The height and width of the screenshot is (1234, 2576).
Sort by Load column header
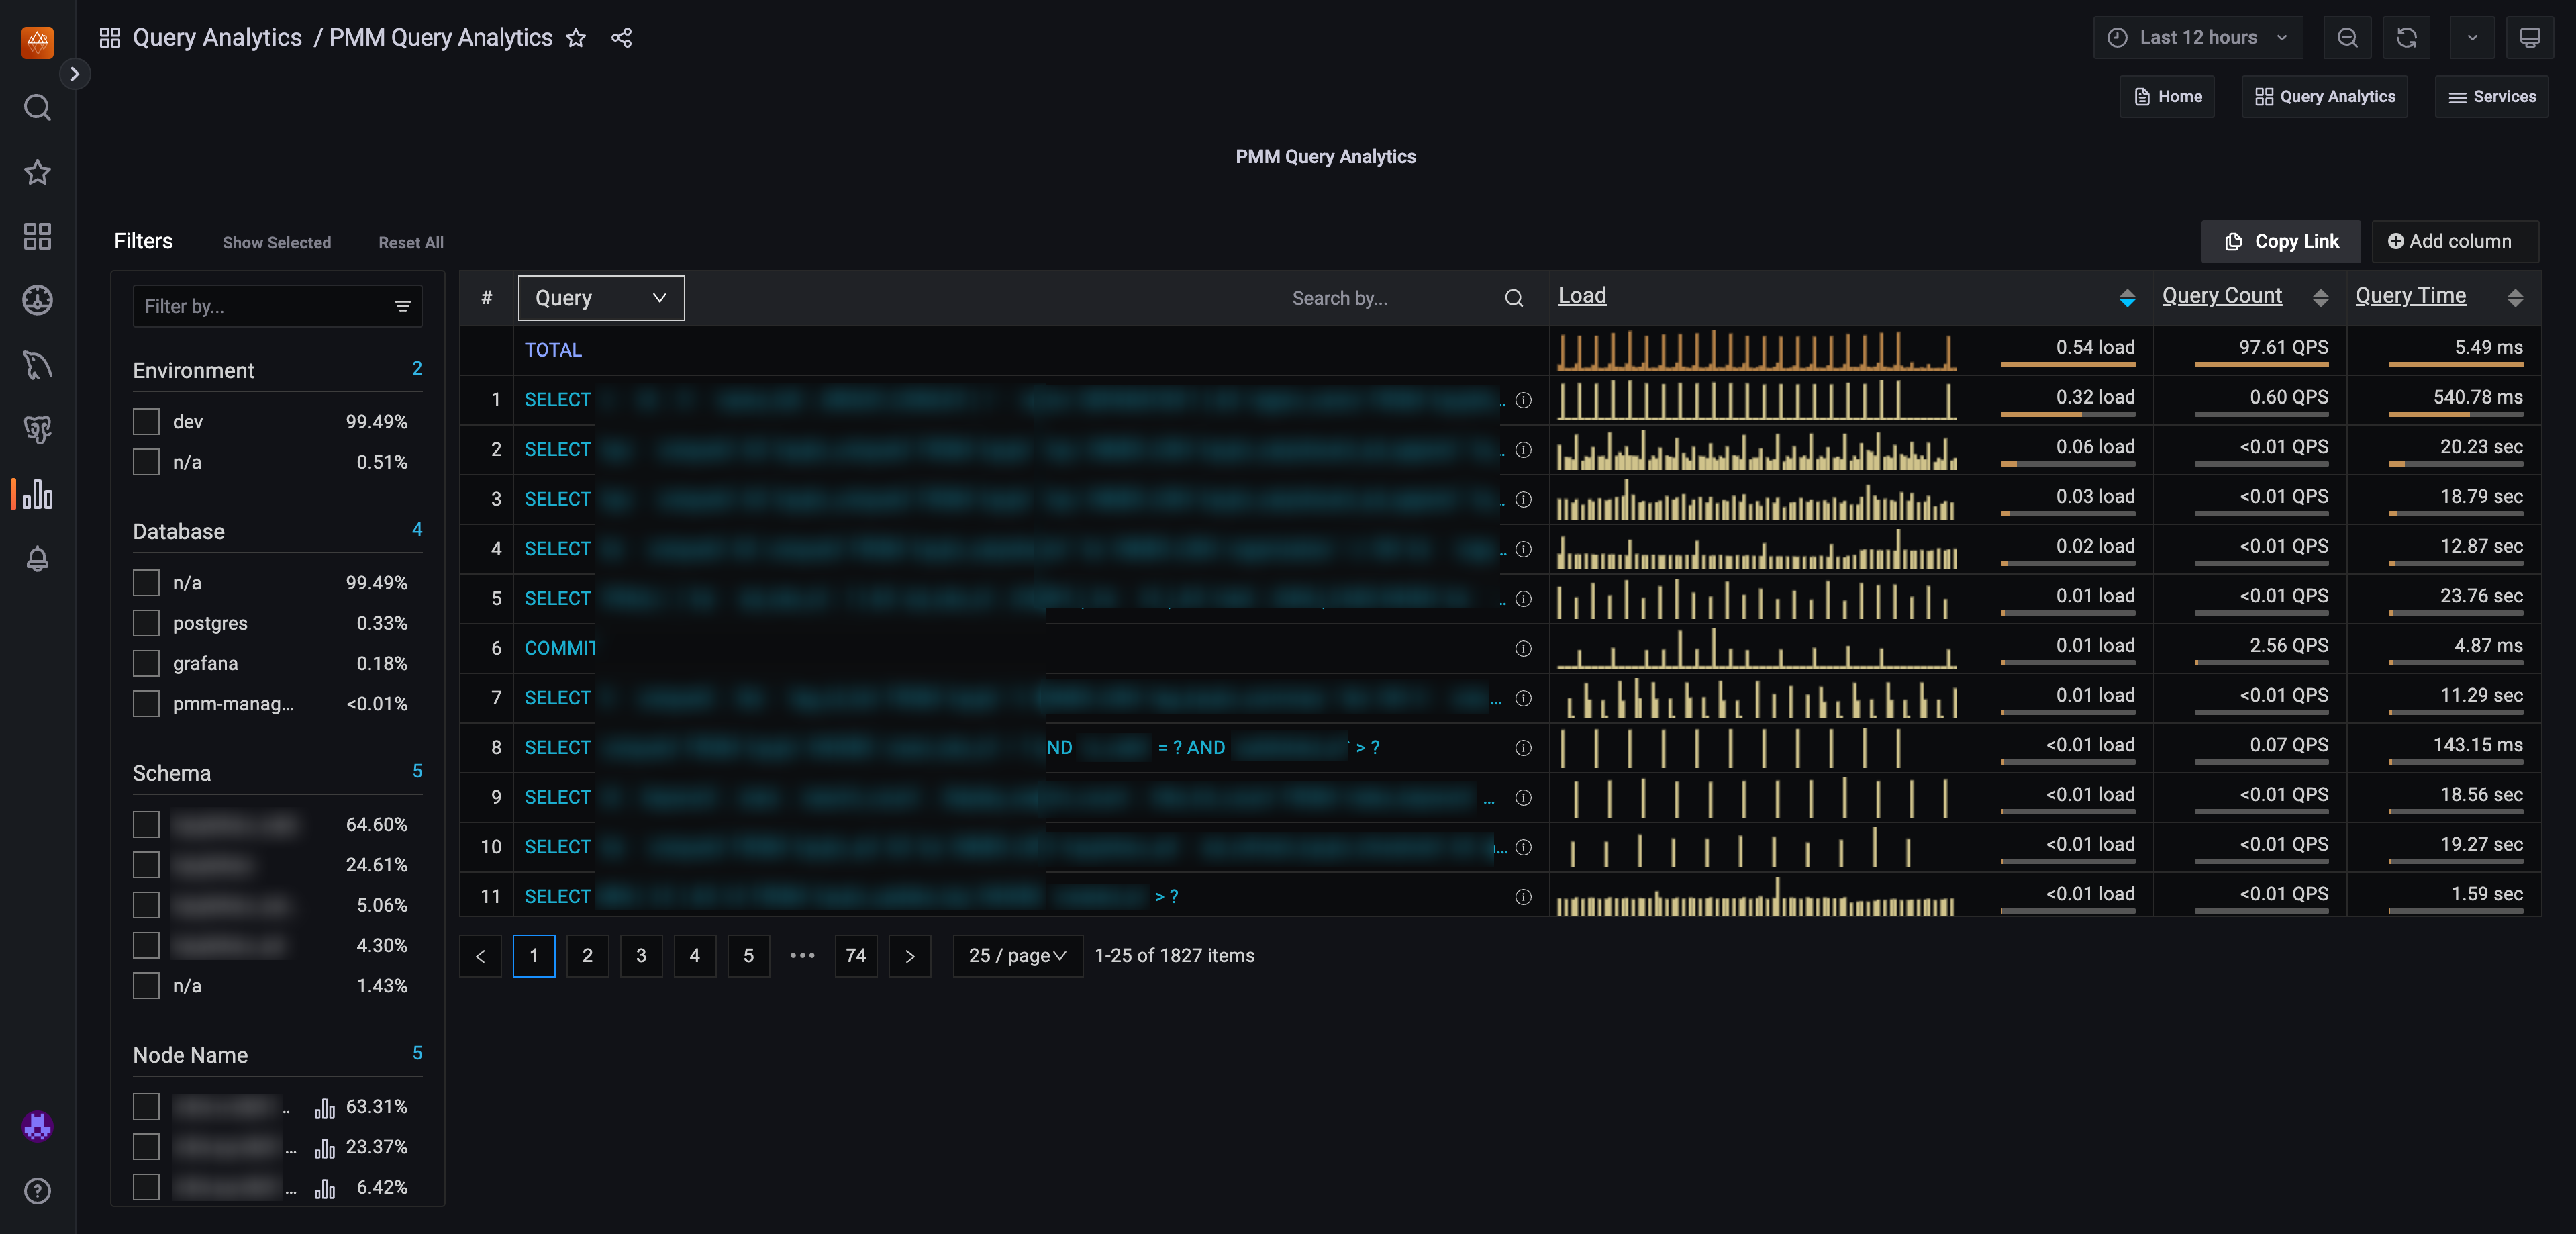point(1582,296)
